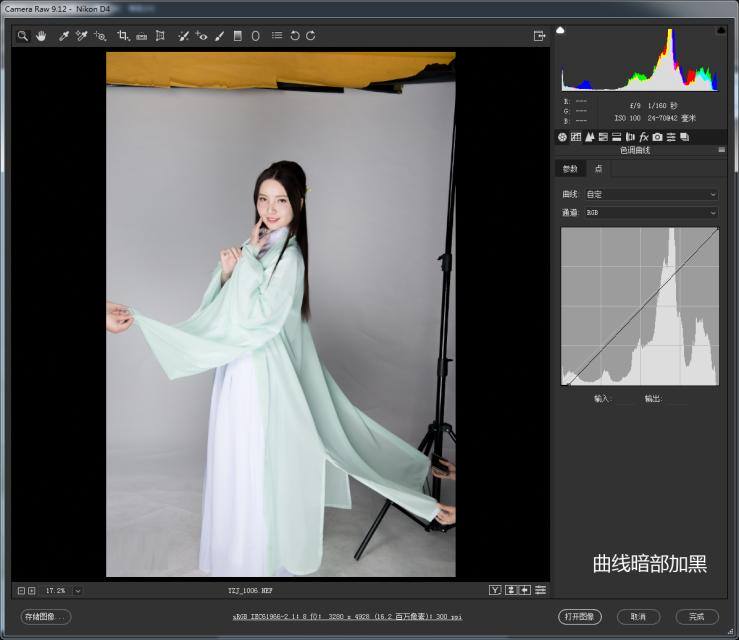739x640 pixels.
Task: Toggle shadow clipping warning in histogram
Action: (x=561, y=31)
